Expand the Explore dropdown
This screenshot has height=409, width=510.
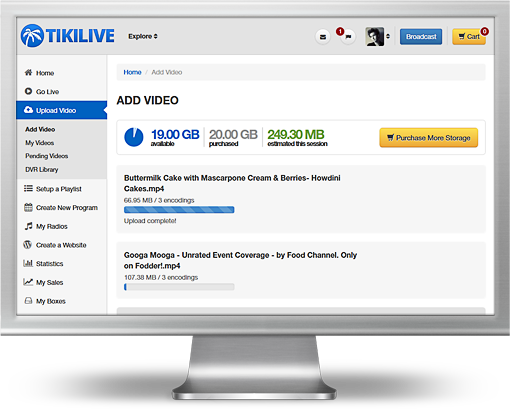143,36
